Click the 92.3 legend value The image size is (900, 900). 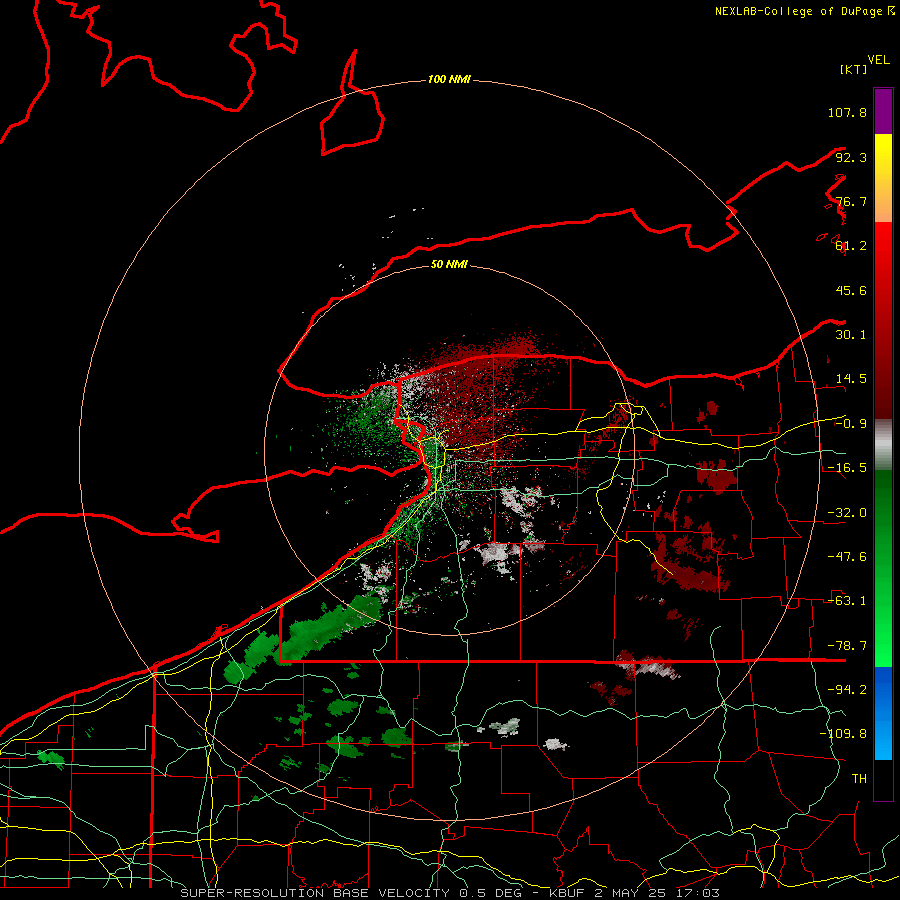pyautogui.click(x=851, y=157)
